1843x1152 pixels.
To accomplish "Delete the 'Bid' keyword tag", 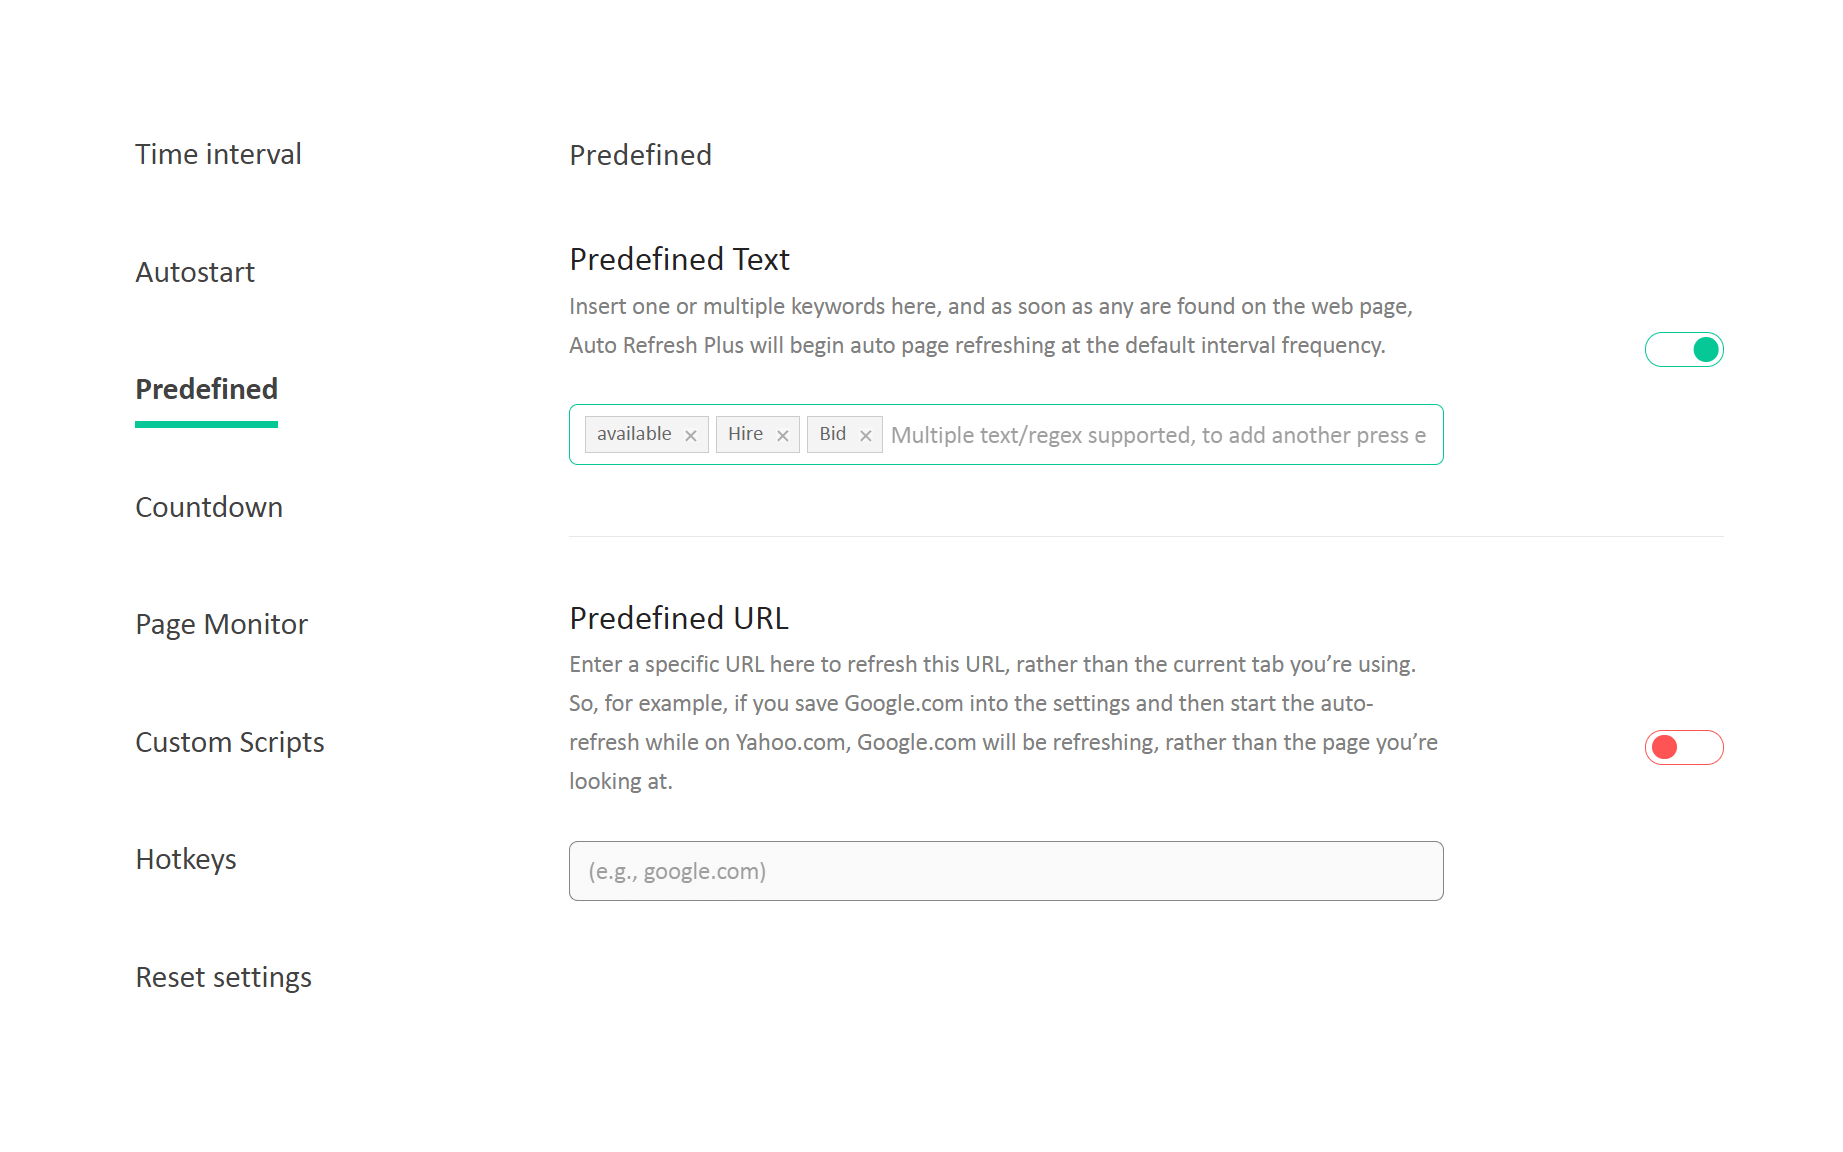I will [x=865, y=436].
